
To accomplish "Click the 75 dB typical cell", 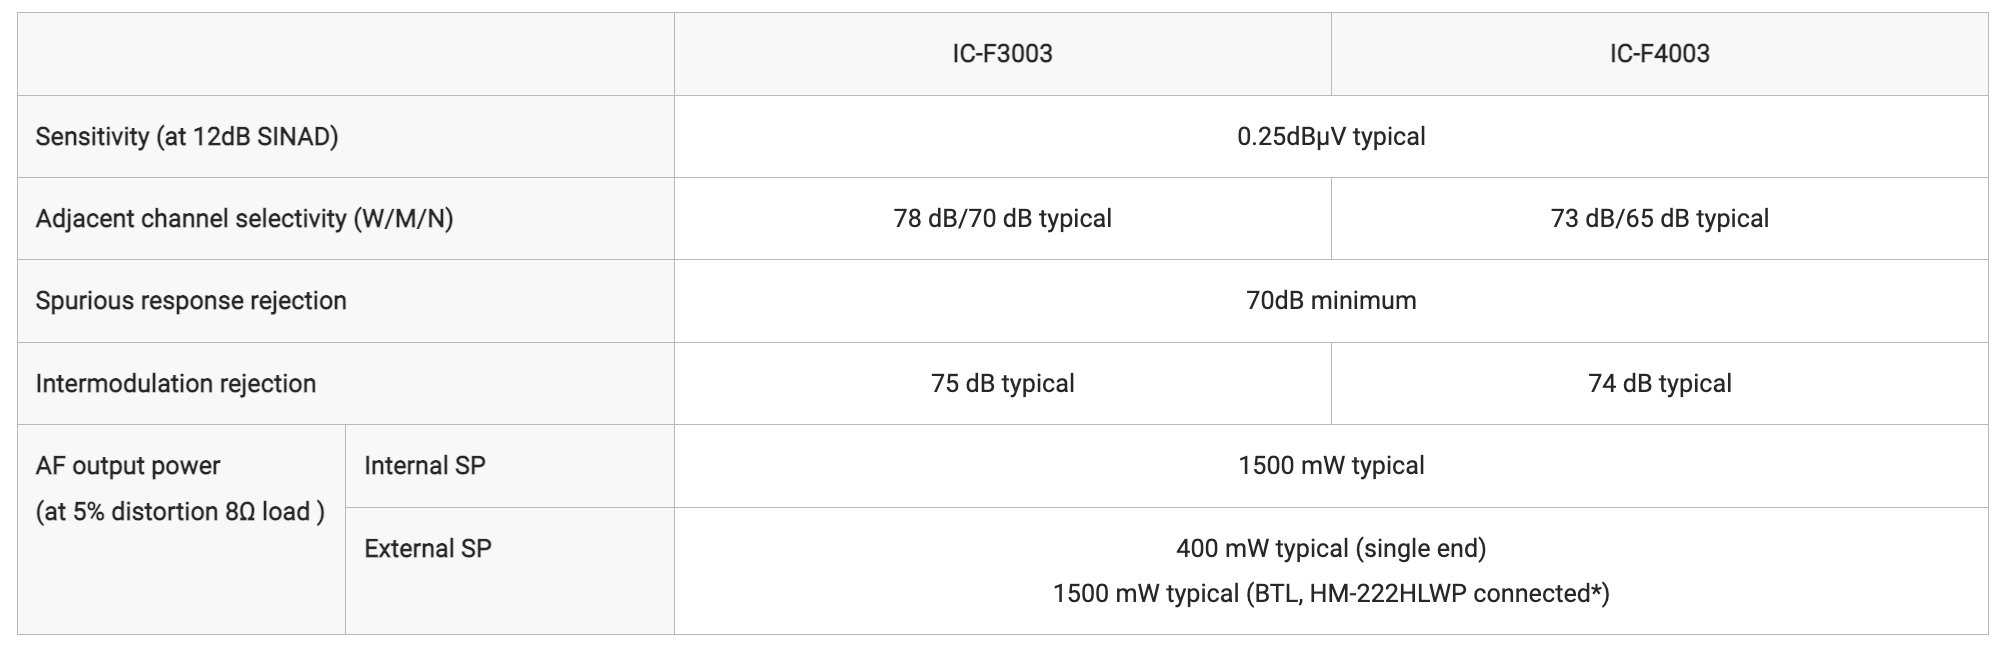I will [1002, 384].
